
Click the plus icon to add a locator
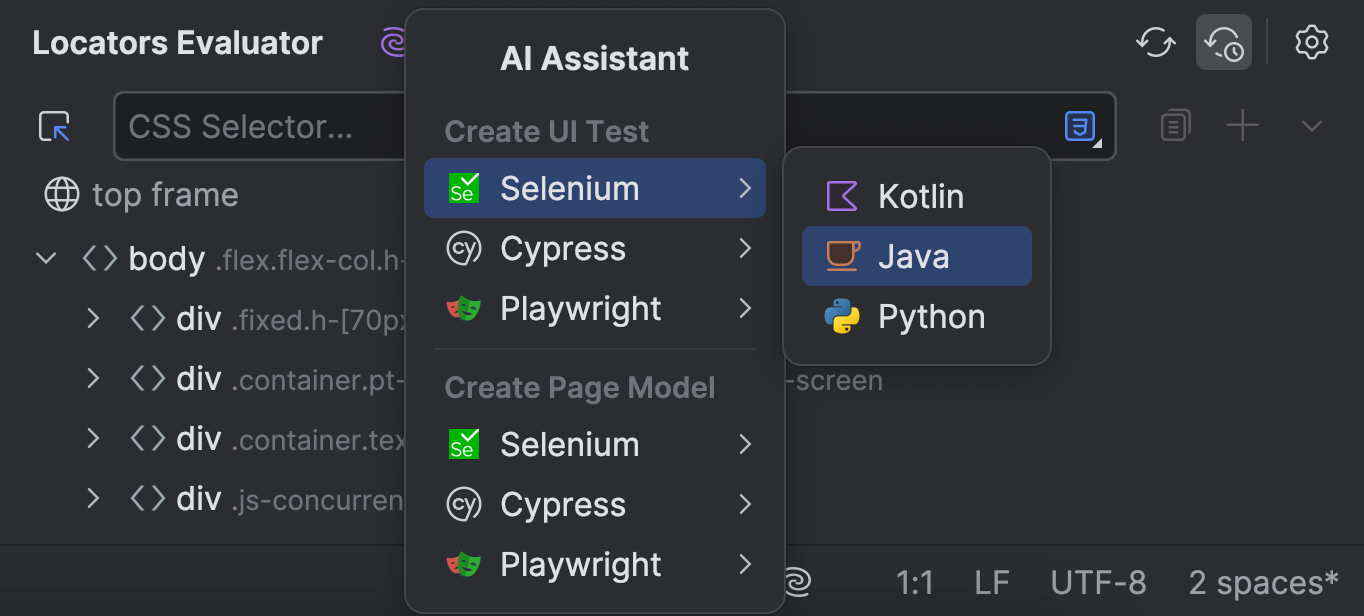coord(1242,125)
